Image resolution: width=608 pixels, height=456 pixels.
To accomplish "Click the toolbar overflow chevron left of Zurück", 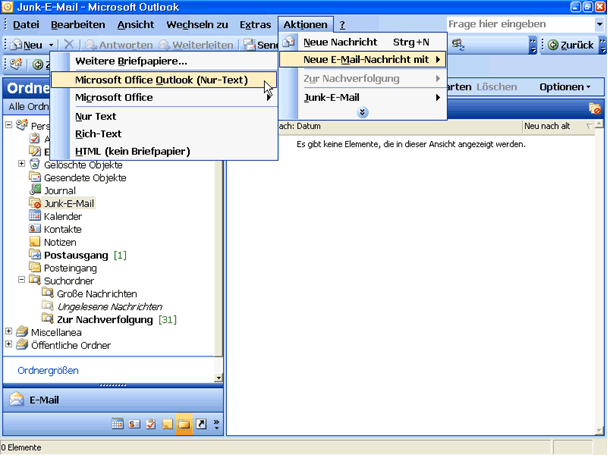I will point(533,45).
